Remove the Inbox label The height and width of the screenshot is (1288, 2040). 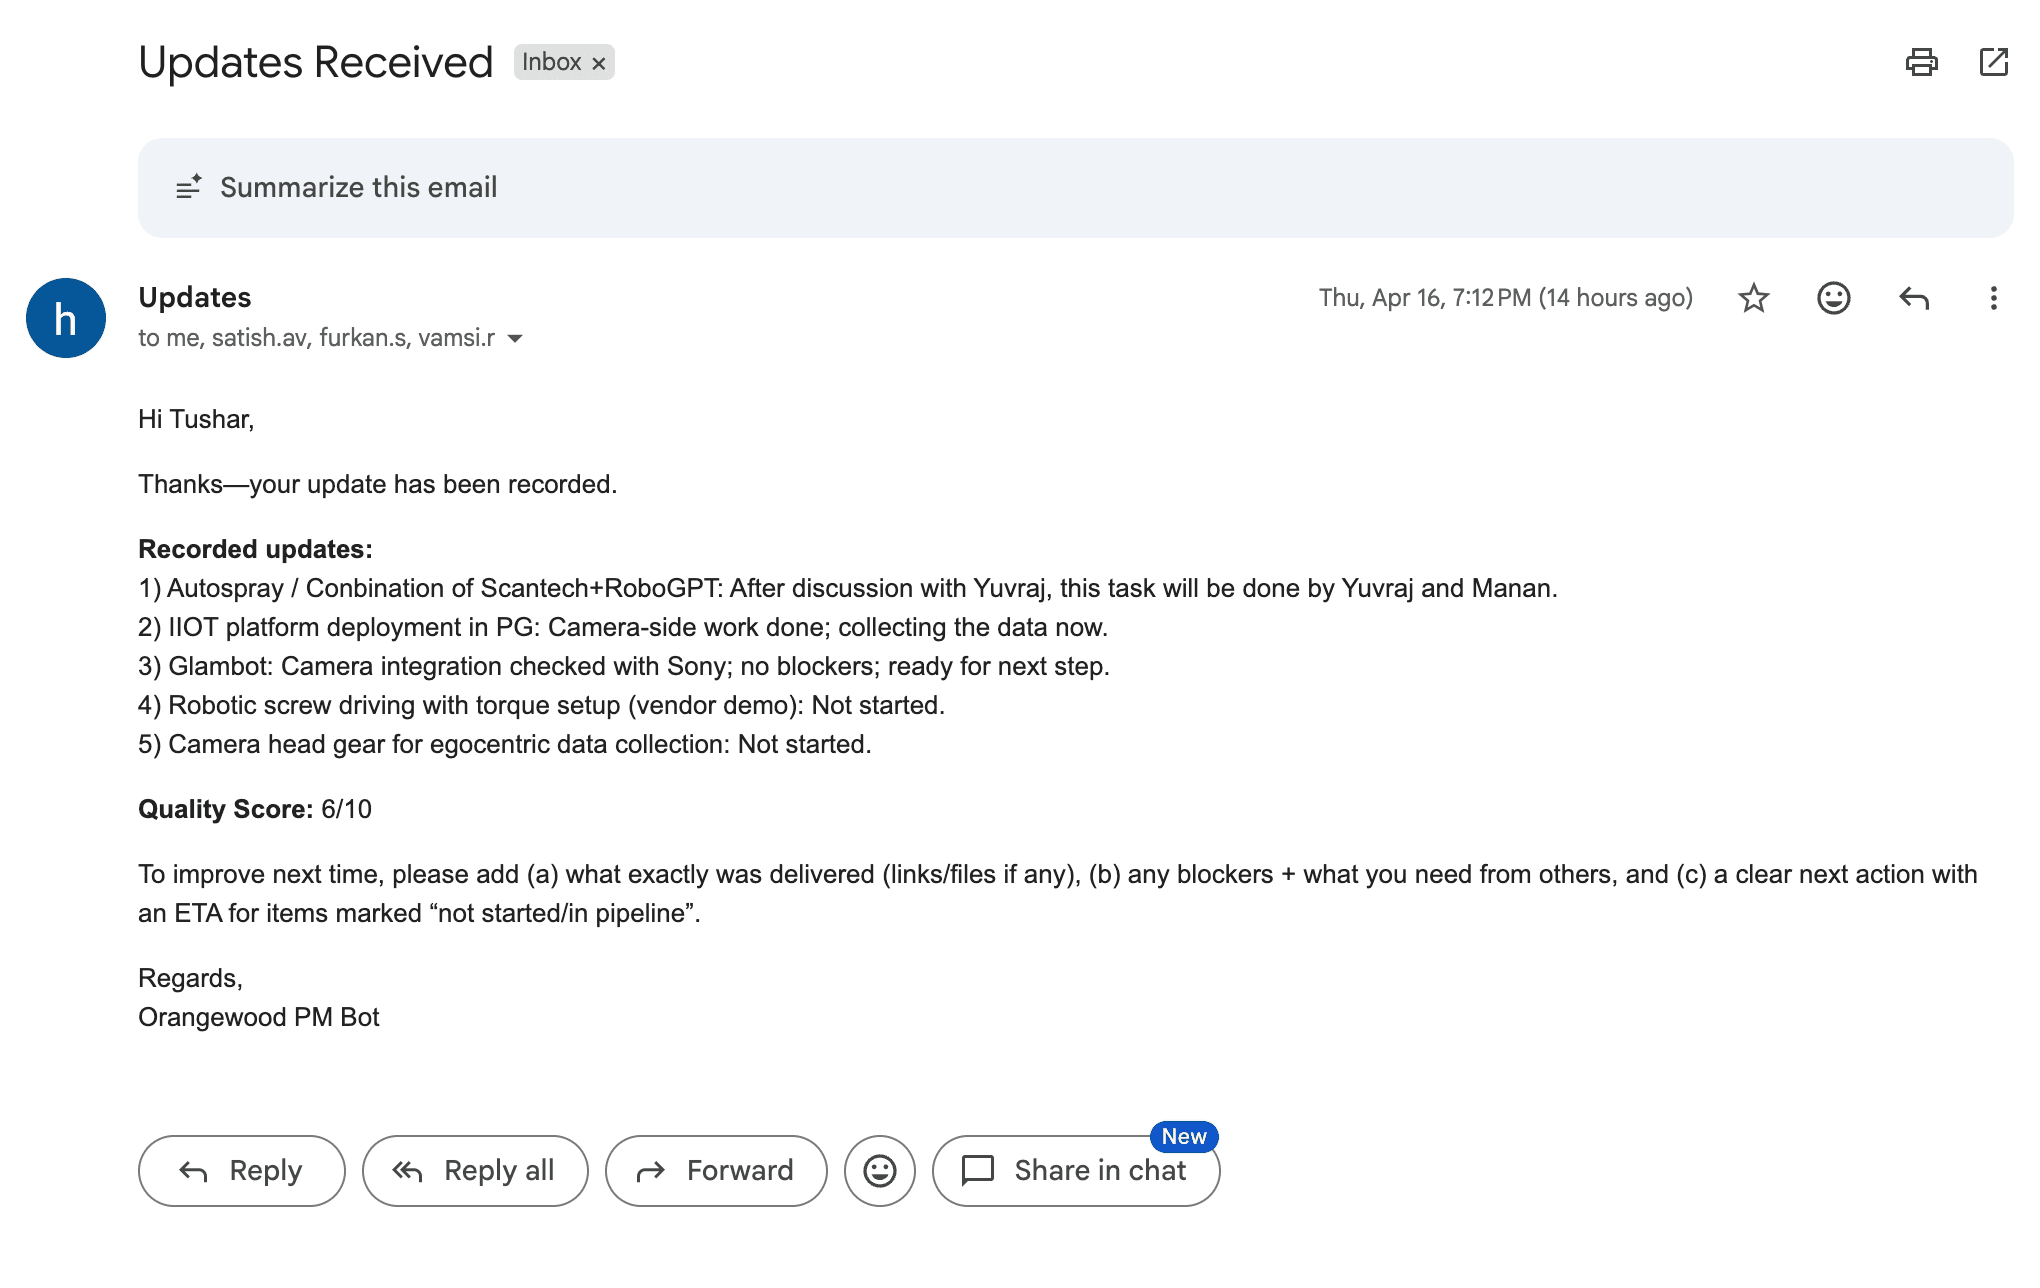click(599, 62)
